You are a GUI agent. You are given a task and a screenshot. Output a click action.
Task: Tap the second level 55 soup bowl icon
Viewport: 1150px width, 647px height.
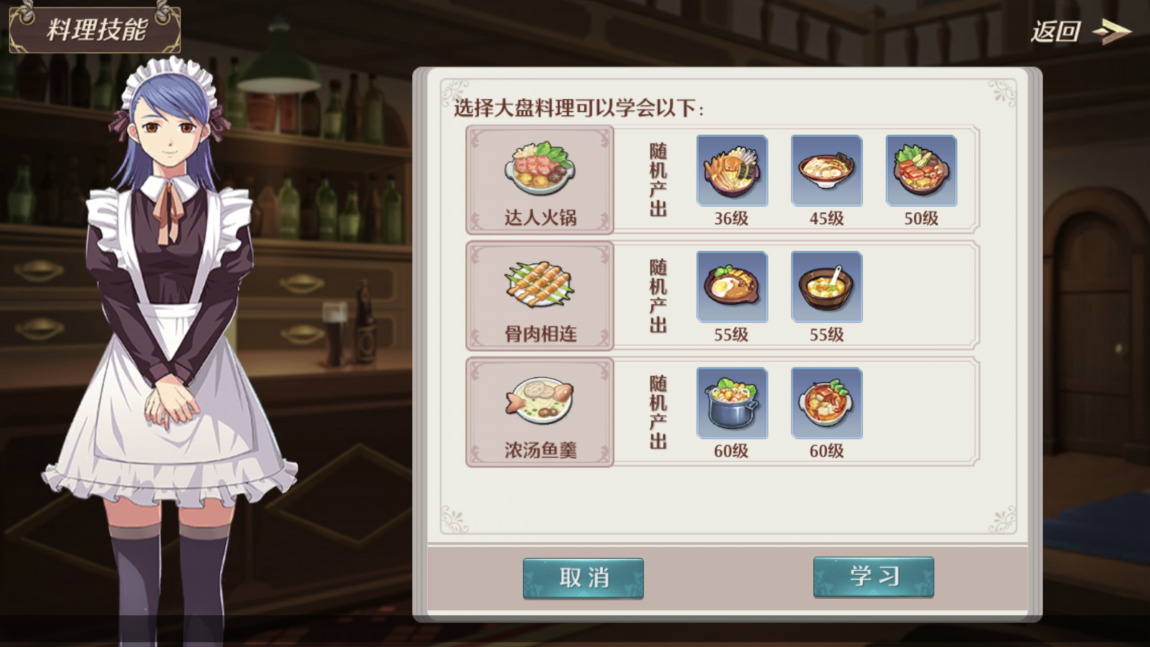point(827,287)
